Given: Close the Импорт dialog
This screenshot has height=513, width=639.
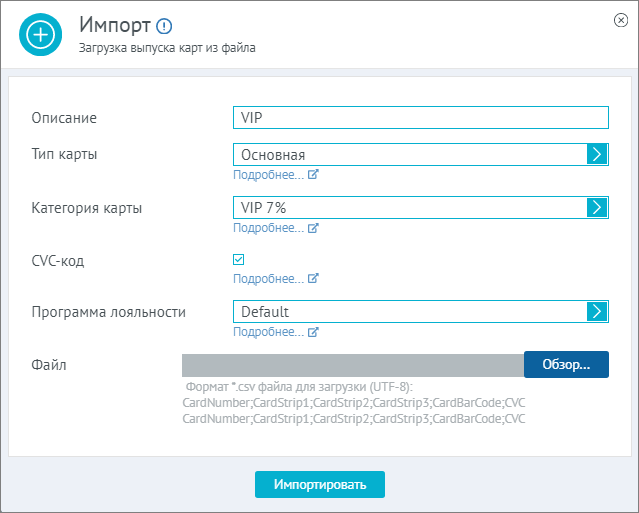Looking at the screenshot, I should point(621,20).
